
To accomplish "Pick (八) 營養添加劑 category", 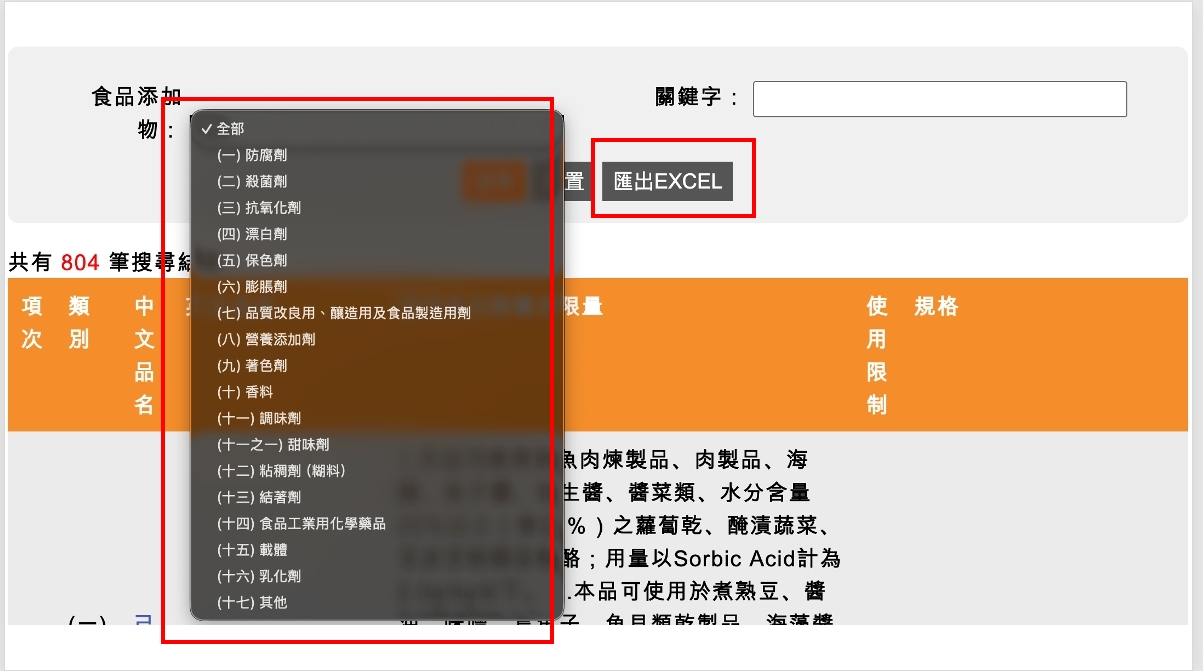I will point(266,340).
